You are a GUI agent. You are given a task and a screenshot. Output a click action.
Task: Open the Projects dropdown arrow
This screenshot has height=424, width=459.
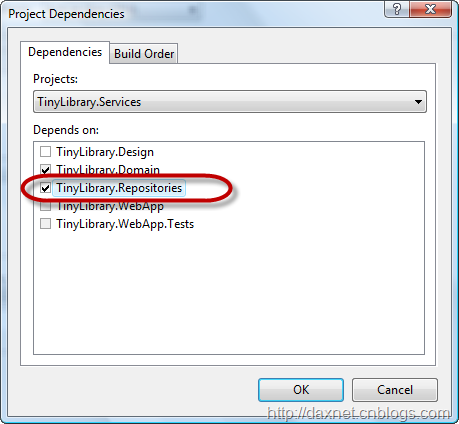[x=418, y=102]
